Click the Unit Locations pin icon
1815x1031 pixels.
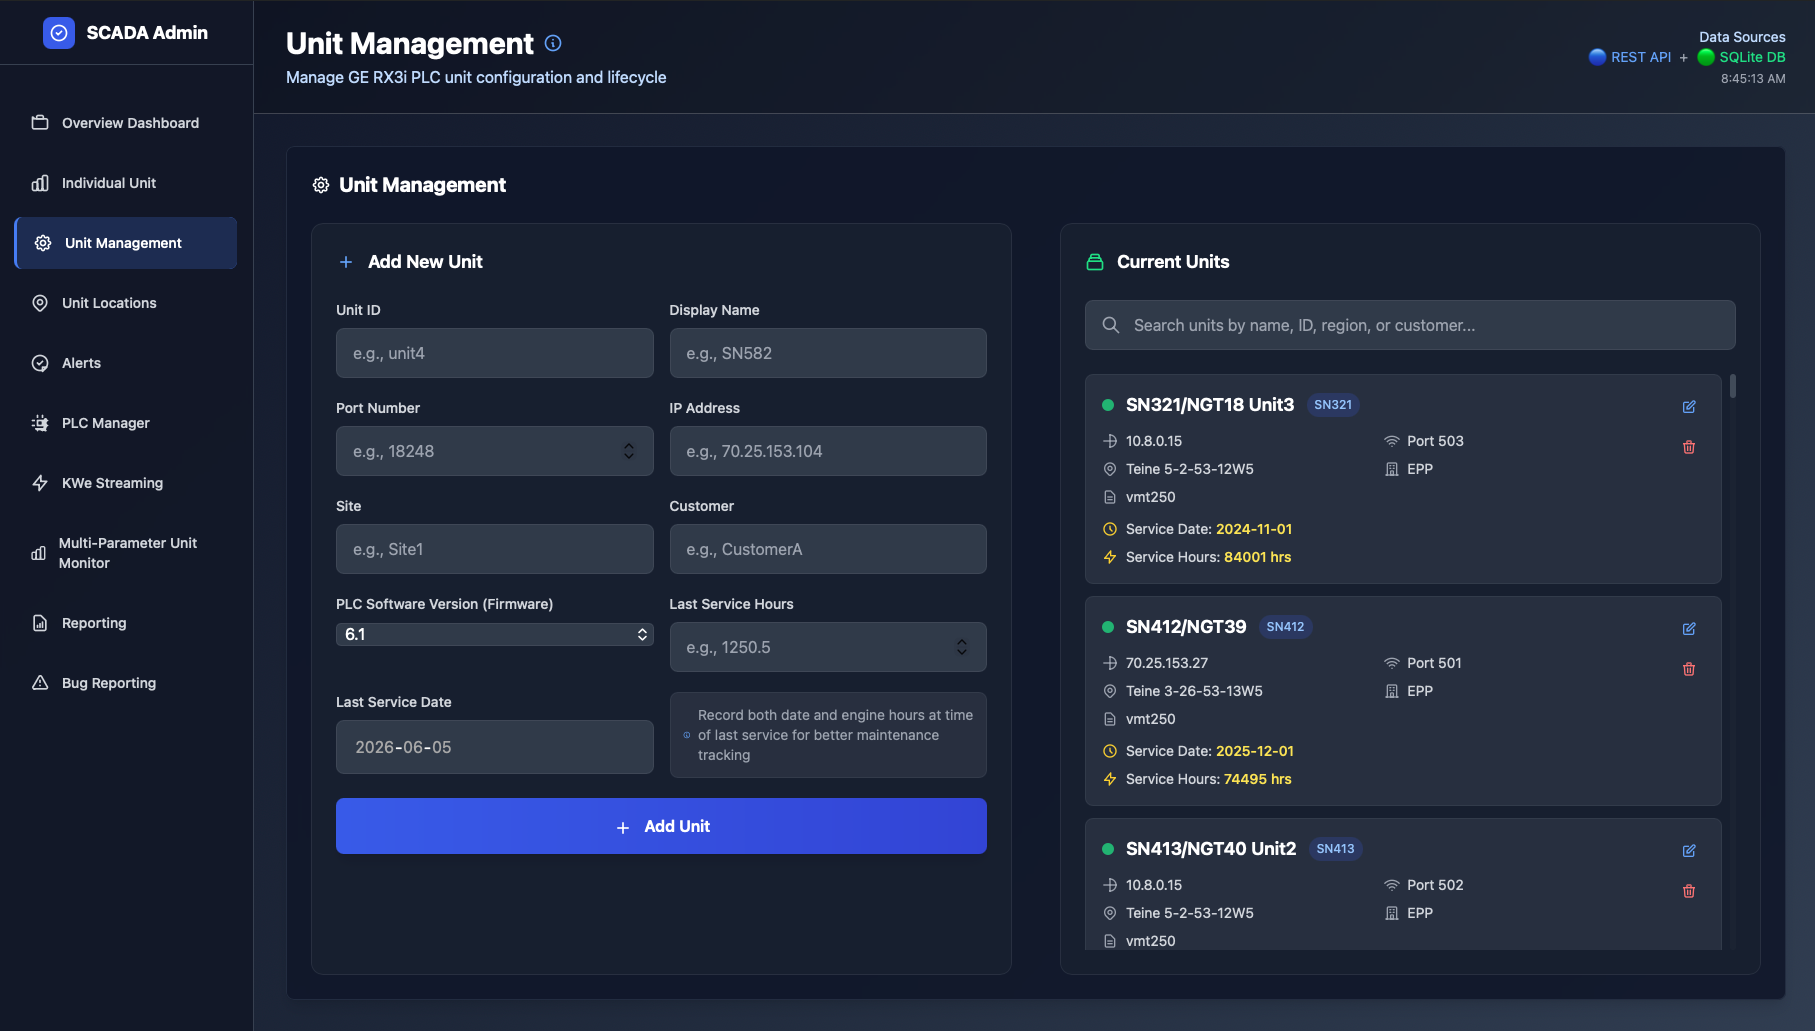coord(40,303)
